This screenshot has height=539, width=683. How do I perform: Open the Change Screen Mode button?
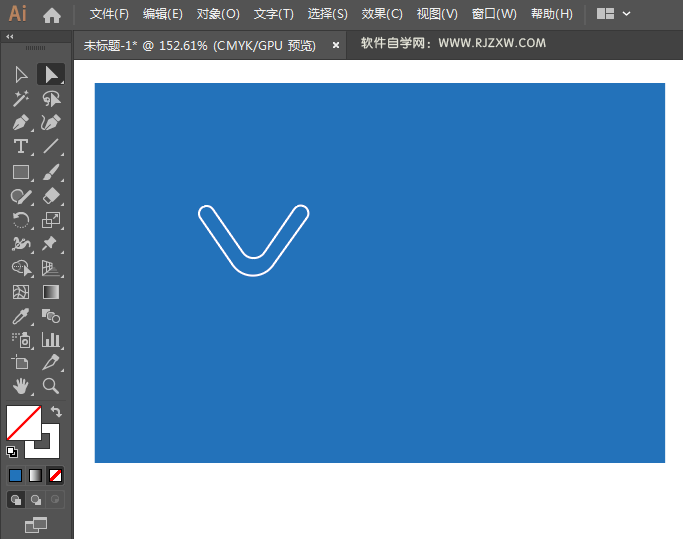coord(36,525)
